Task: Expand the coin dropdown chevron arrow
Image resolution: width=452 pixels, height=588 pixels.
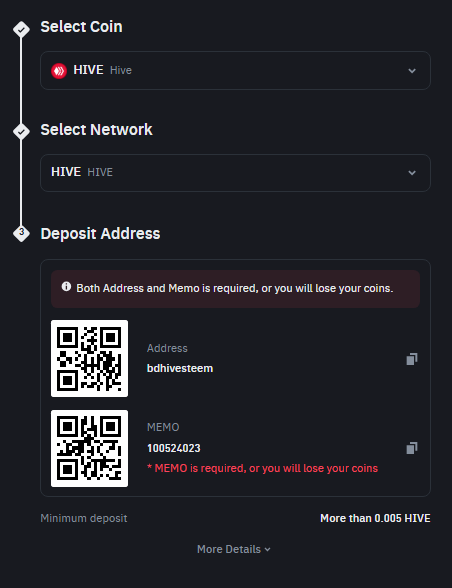Action: [412, 71]
